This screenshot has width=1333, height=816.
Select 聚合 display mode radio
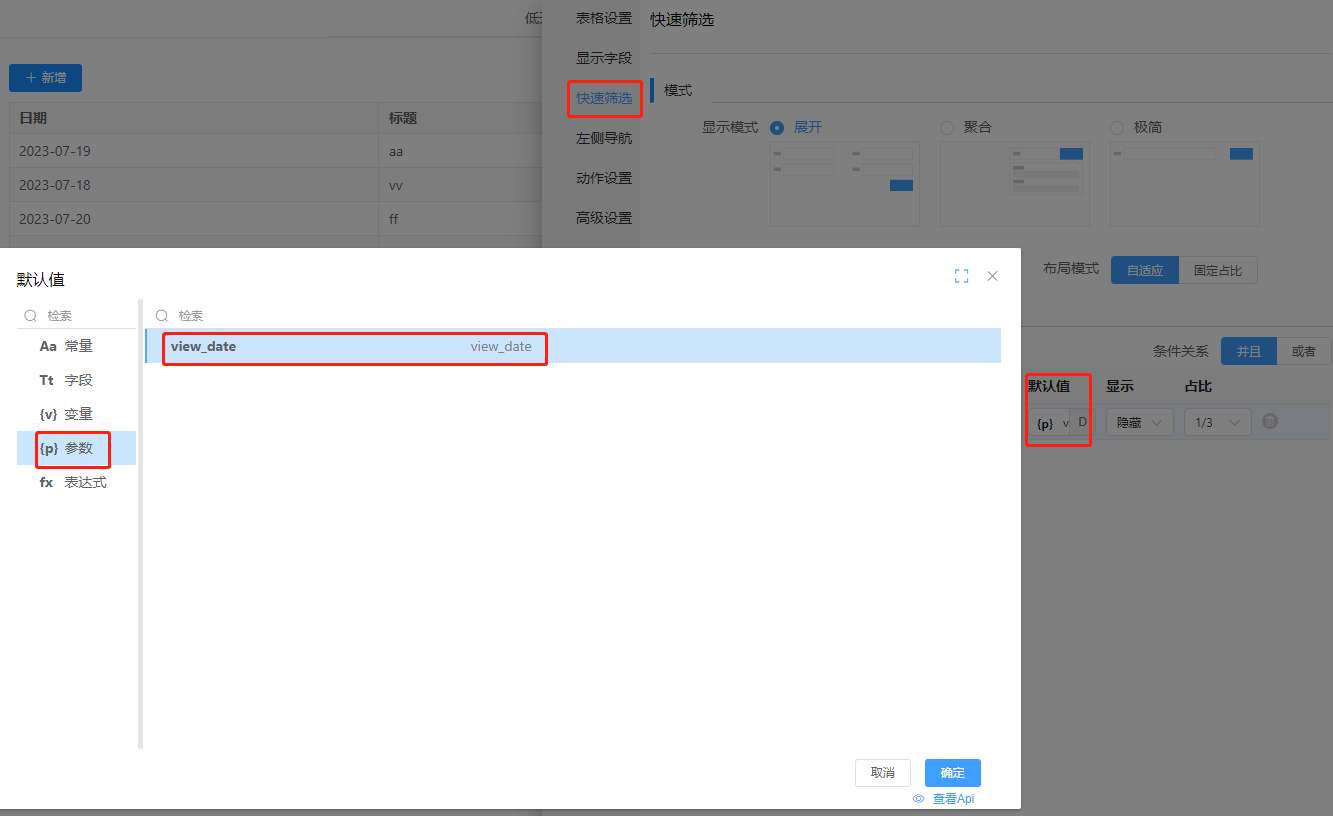pyautogui.click(x=947, y=128)
